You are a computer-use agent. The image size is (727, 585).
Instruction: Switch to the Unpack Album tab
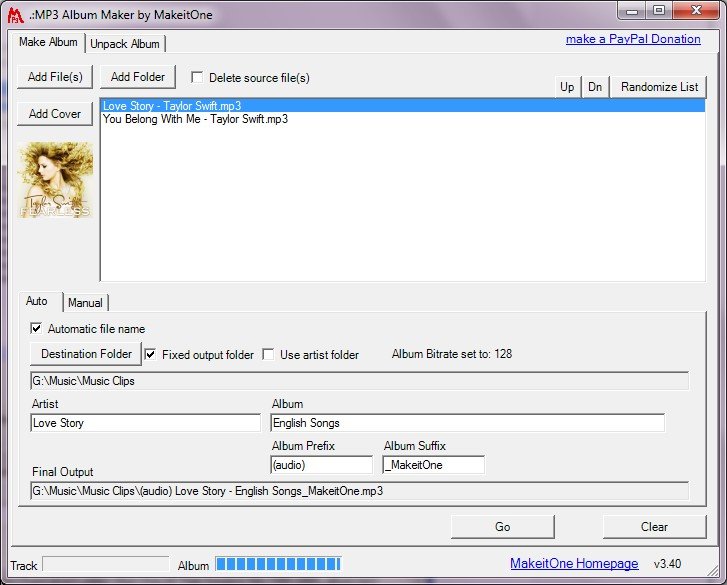pyautogui.click(x=125, y=44)
